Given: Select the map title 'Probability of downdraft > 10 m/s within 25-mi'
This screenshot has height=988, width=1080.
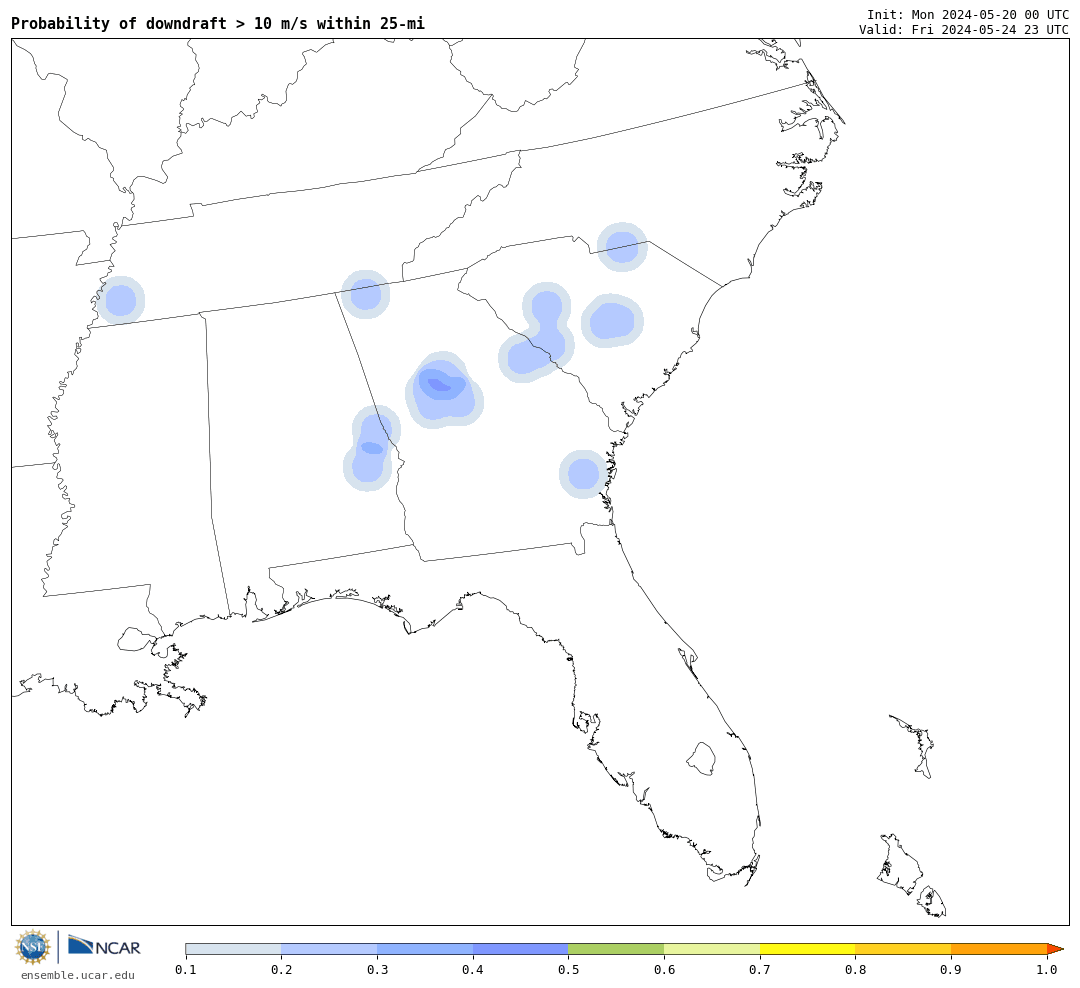Looking at the screenshot, I should 218,23.
